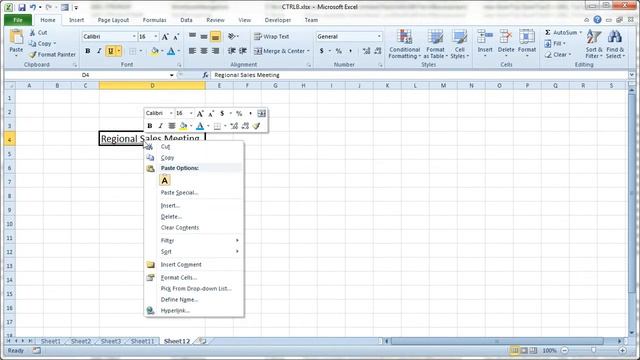Click the Delete cells icon in Cells group
Screen dimensions: 640x360
506,37
